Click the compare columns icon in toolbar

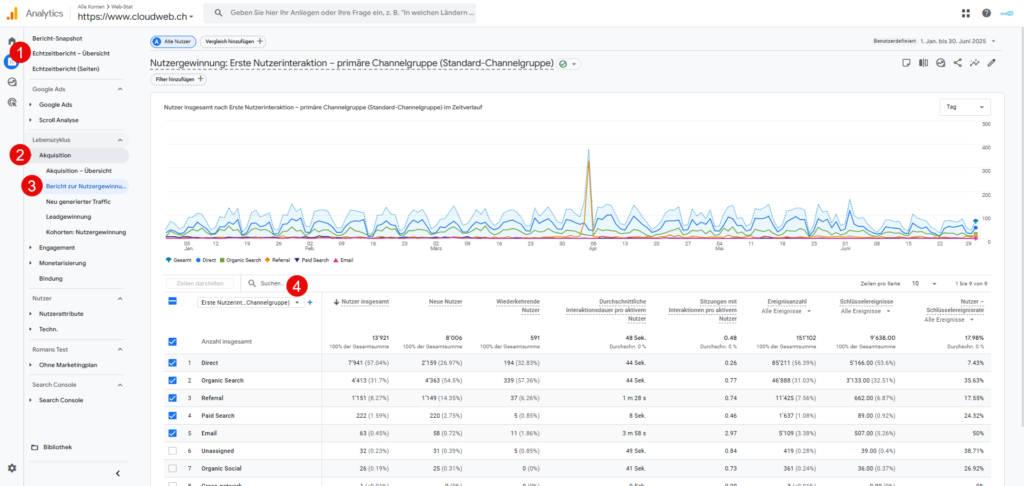click(922, 63)
